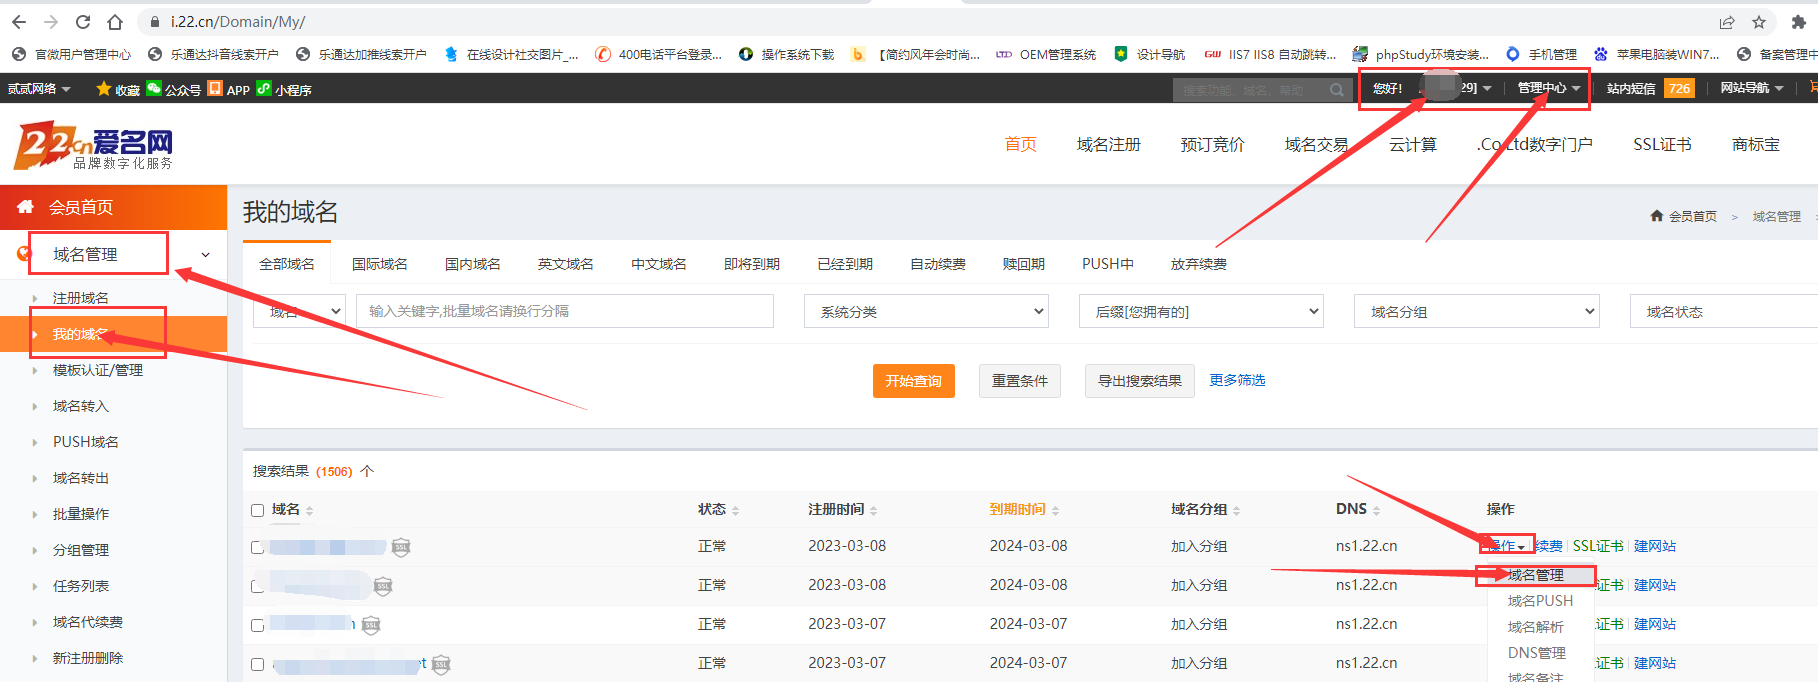Viewport: 1818px width, 682px height.
Task: Switch to the 国际域名 tab
Action: coord(380,264)
